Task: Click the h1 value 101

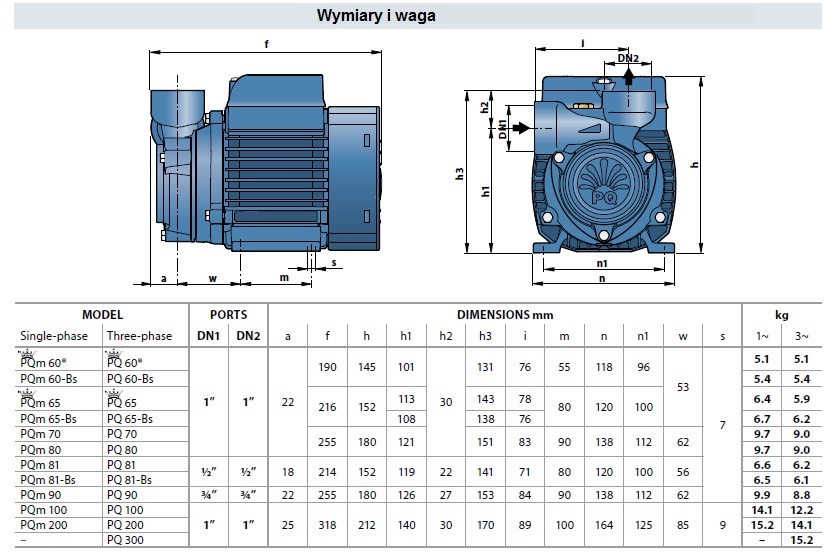Action: (x=406, y=367)
